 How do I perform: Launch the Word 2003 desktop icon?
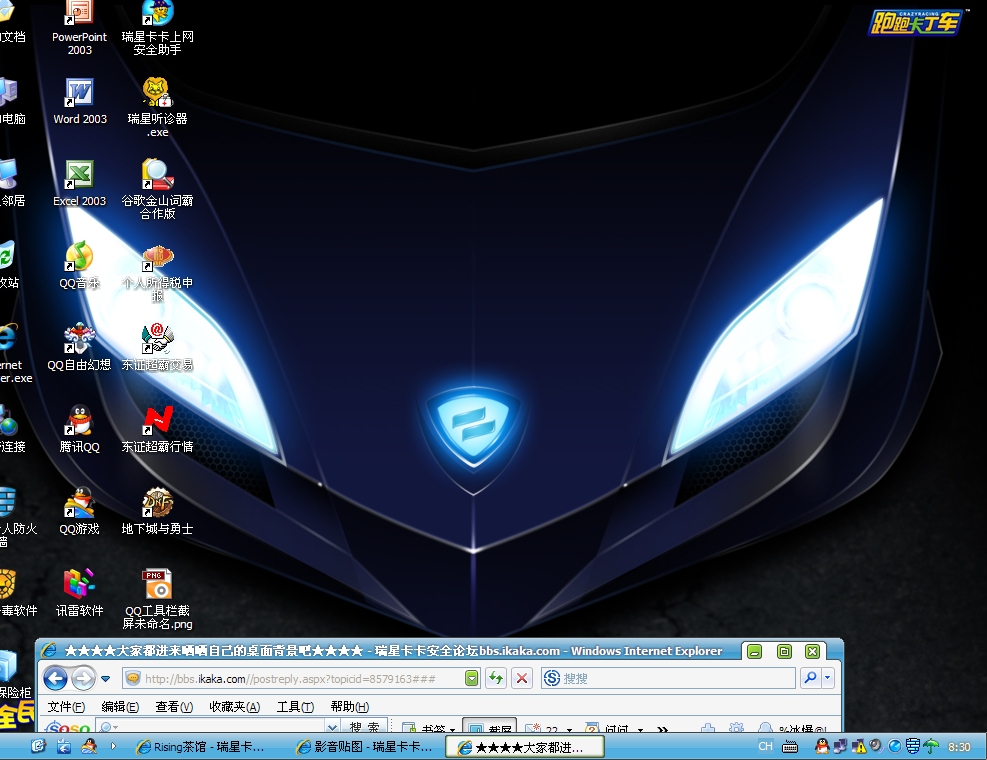click(x=79, y=93)
